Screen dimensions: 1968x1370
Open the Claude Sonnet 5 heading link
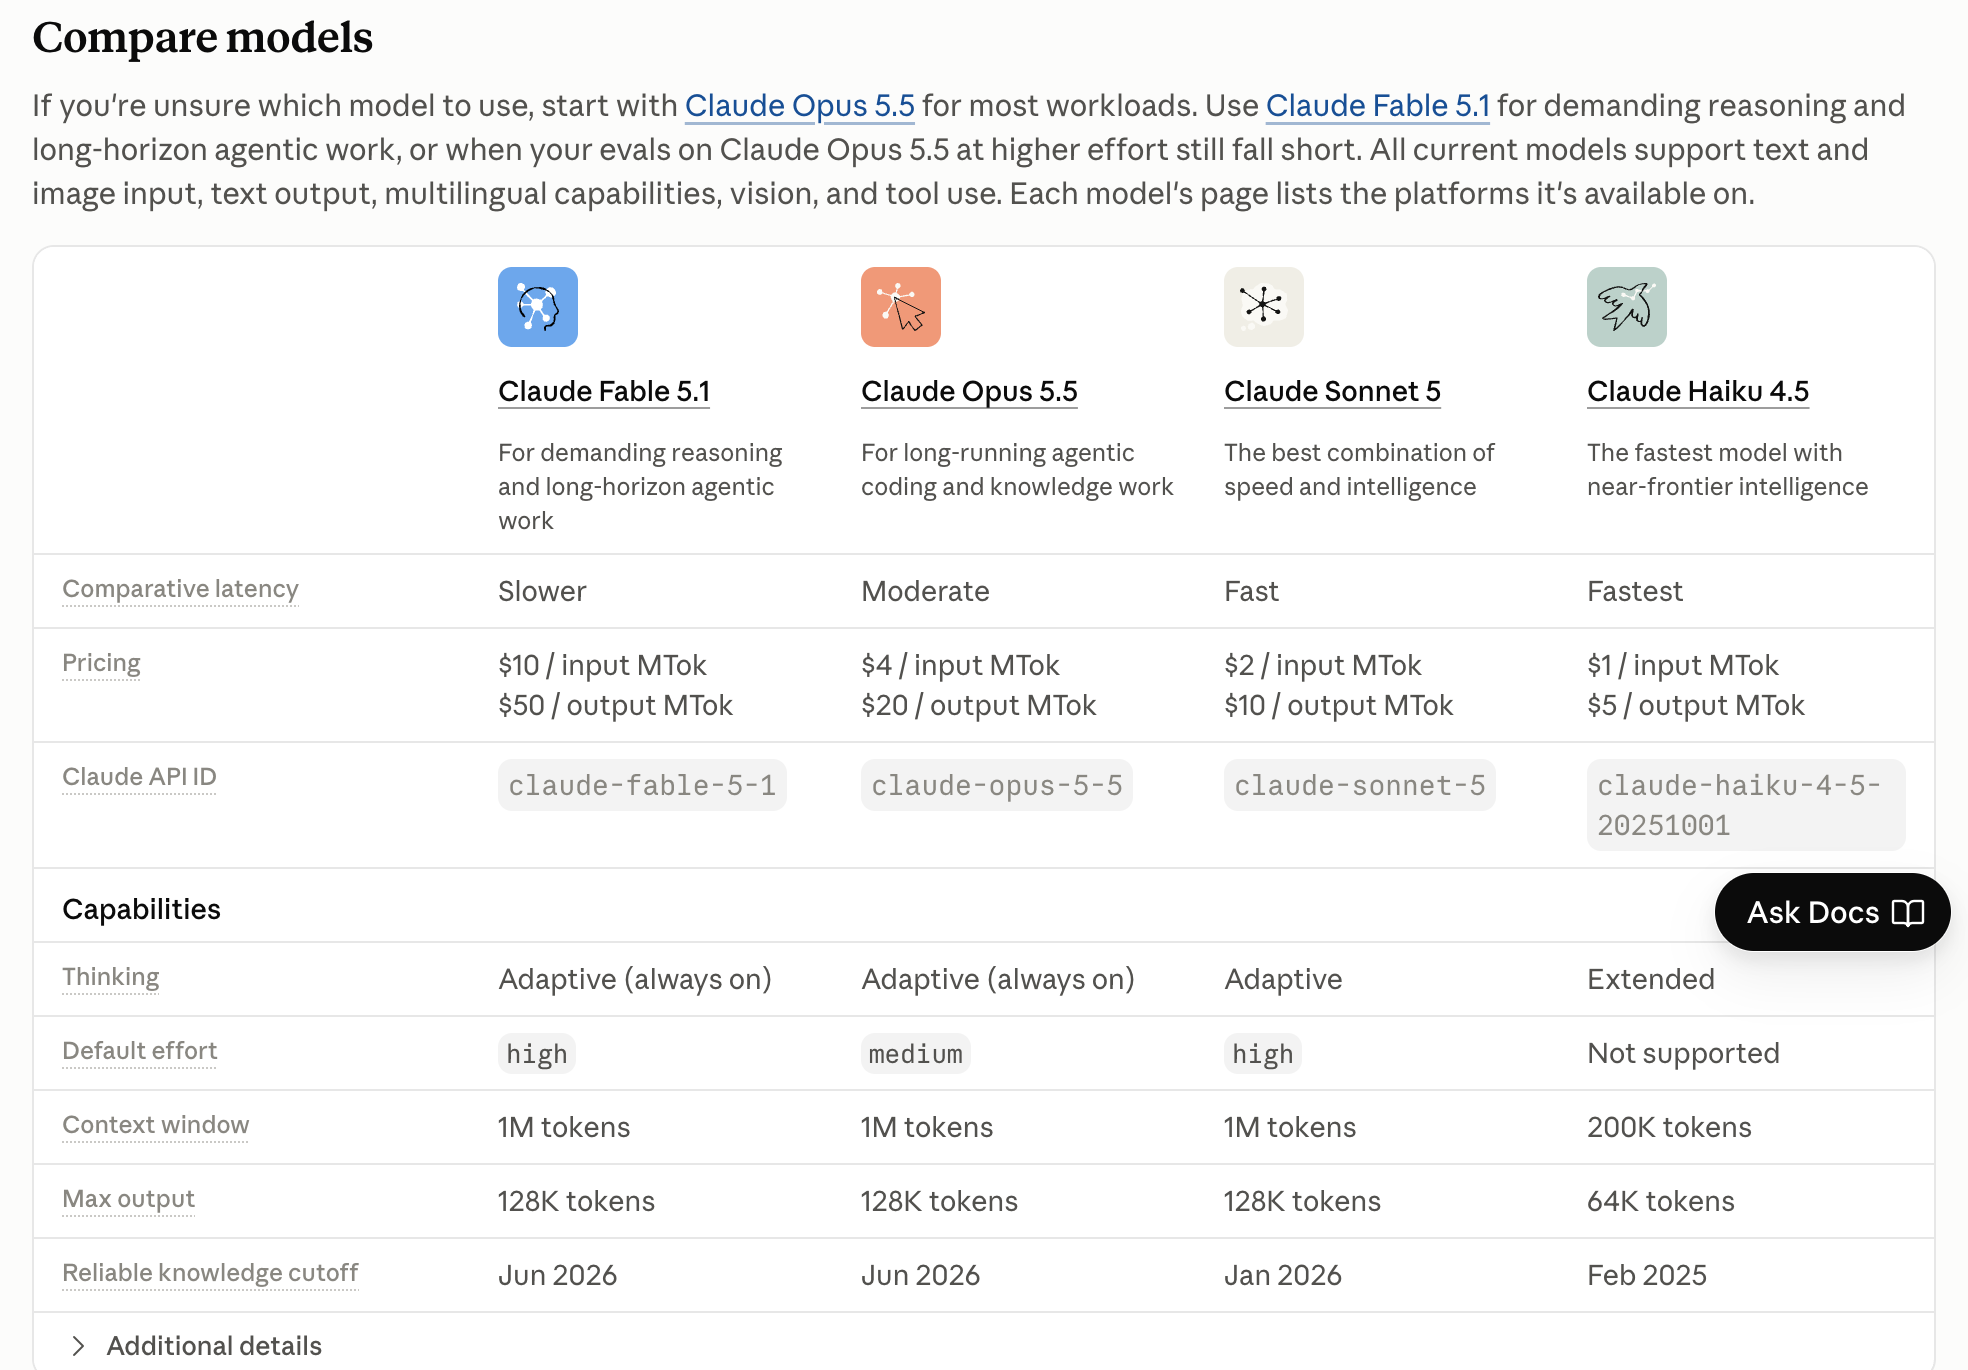click(1332, 391)
